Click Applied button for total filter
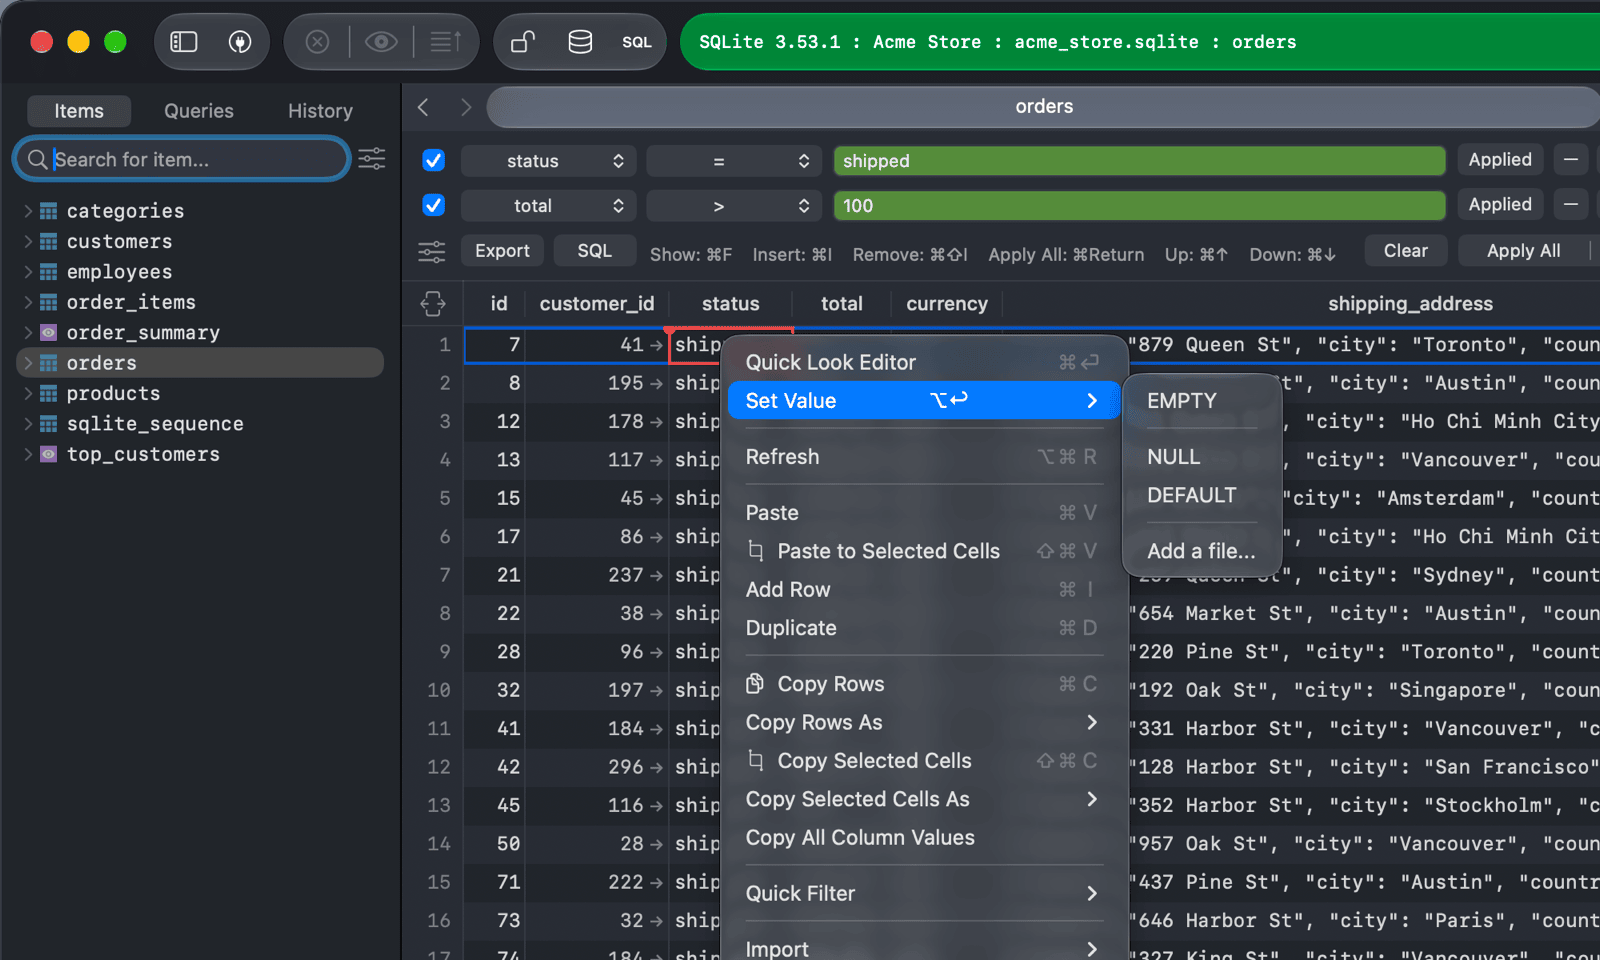This screenshot has width=1600, height=960. (1500, 205)
